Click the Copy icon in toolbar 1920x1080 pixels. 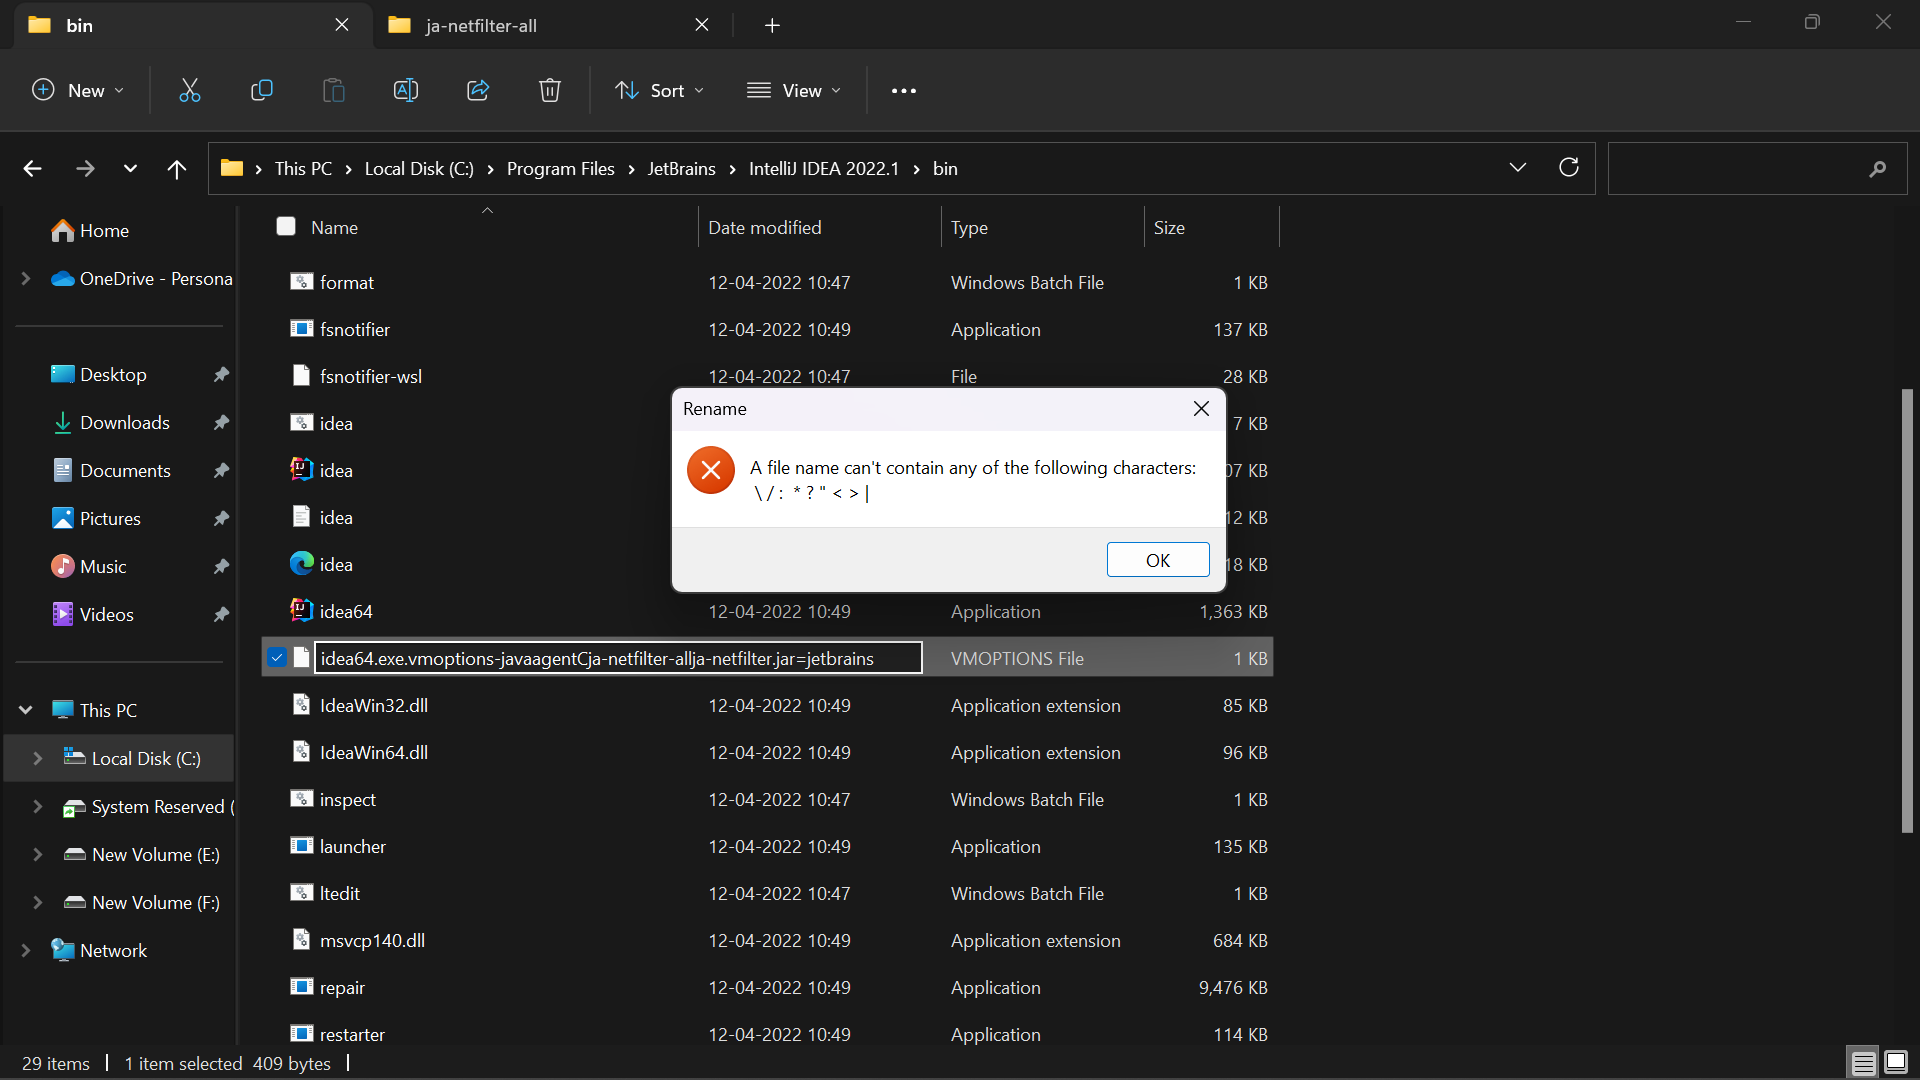(x=262, y=90)
